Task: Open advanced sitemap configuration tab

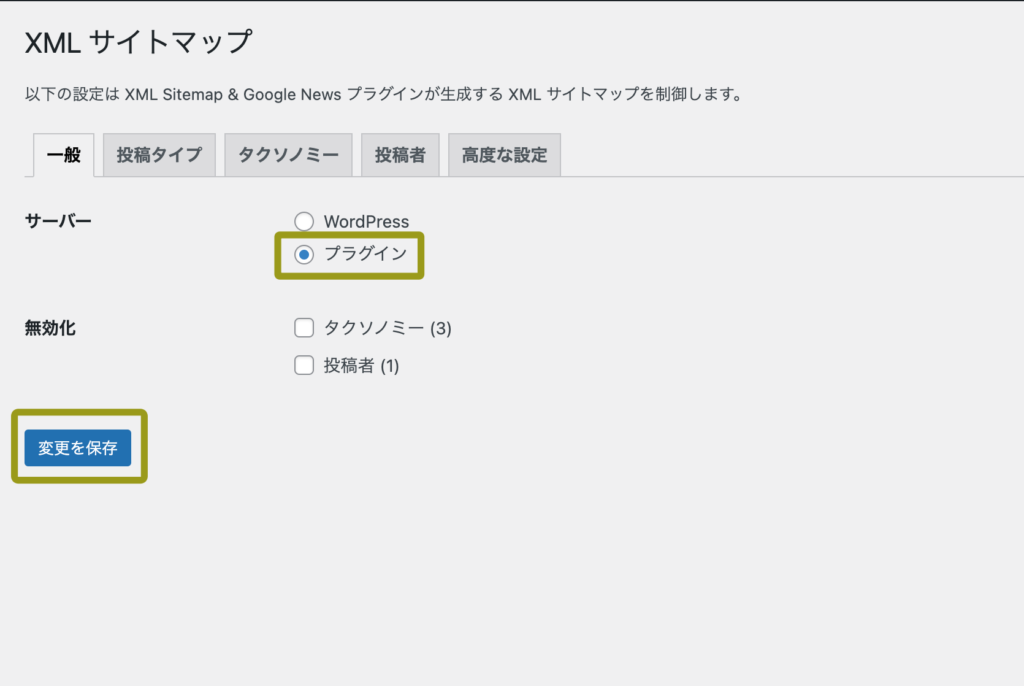Action: point(504,155)
